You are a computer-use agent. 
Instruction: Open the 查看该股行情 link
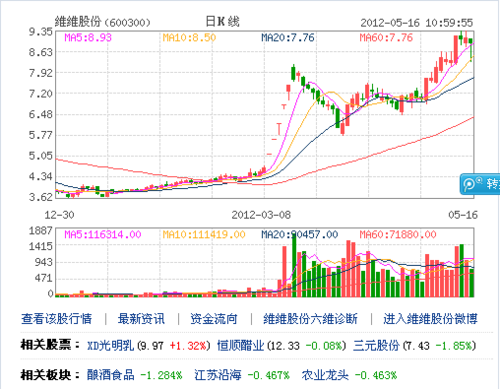click(x=56, y=319)
